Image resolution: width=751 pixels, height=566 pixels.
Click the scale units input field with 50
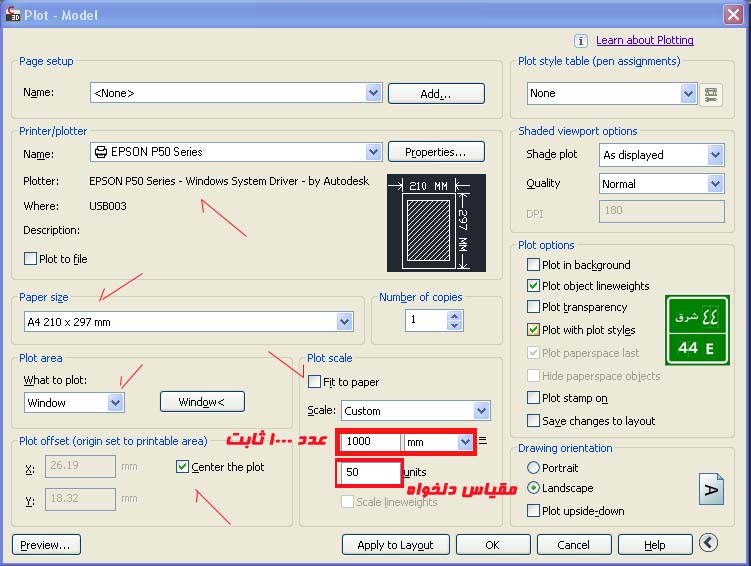369,472
